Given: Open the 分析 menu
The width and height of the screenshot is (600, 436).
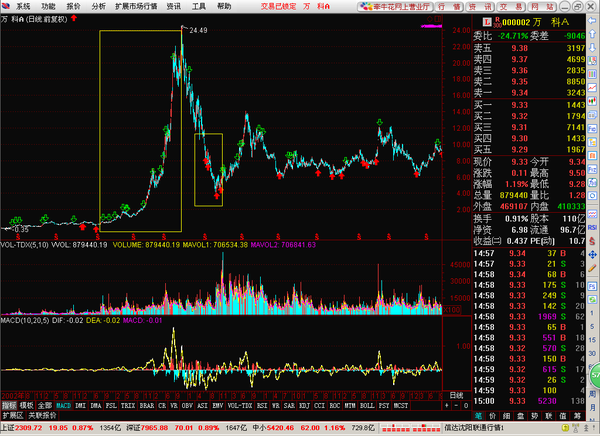Looking at the screenshot, I should 99,6.
